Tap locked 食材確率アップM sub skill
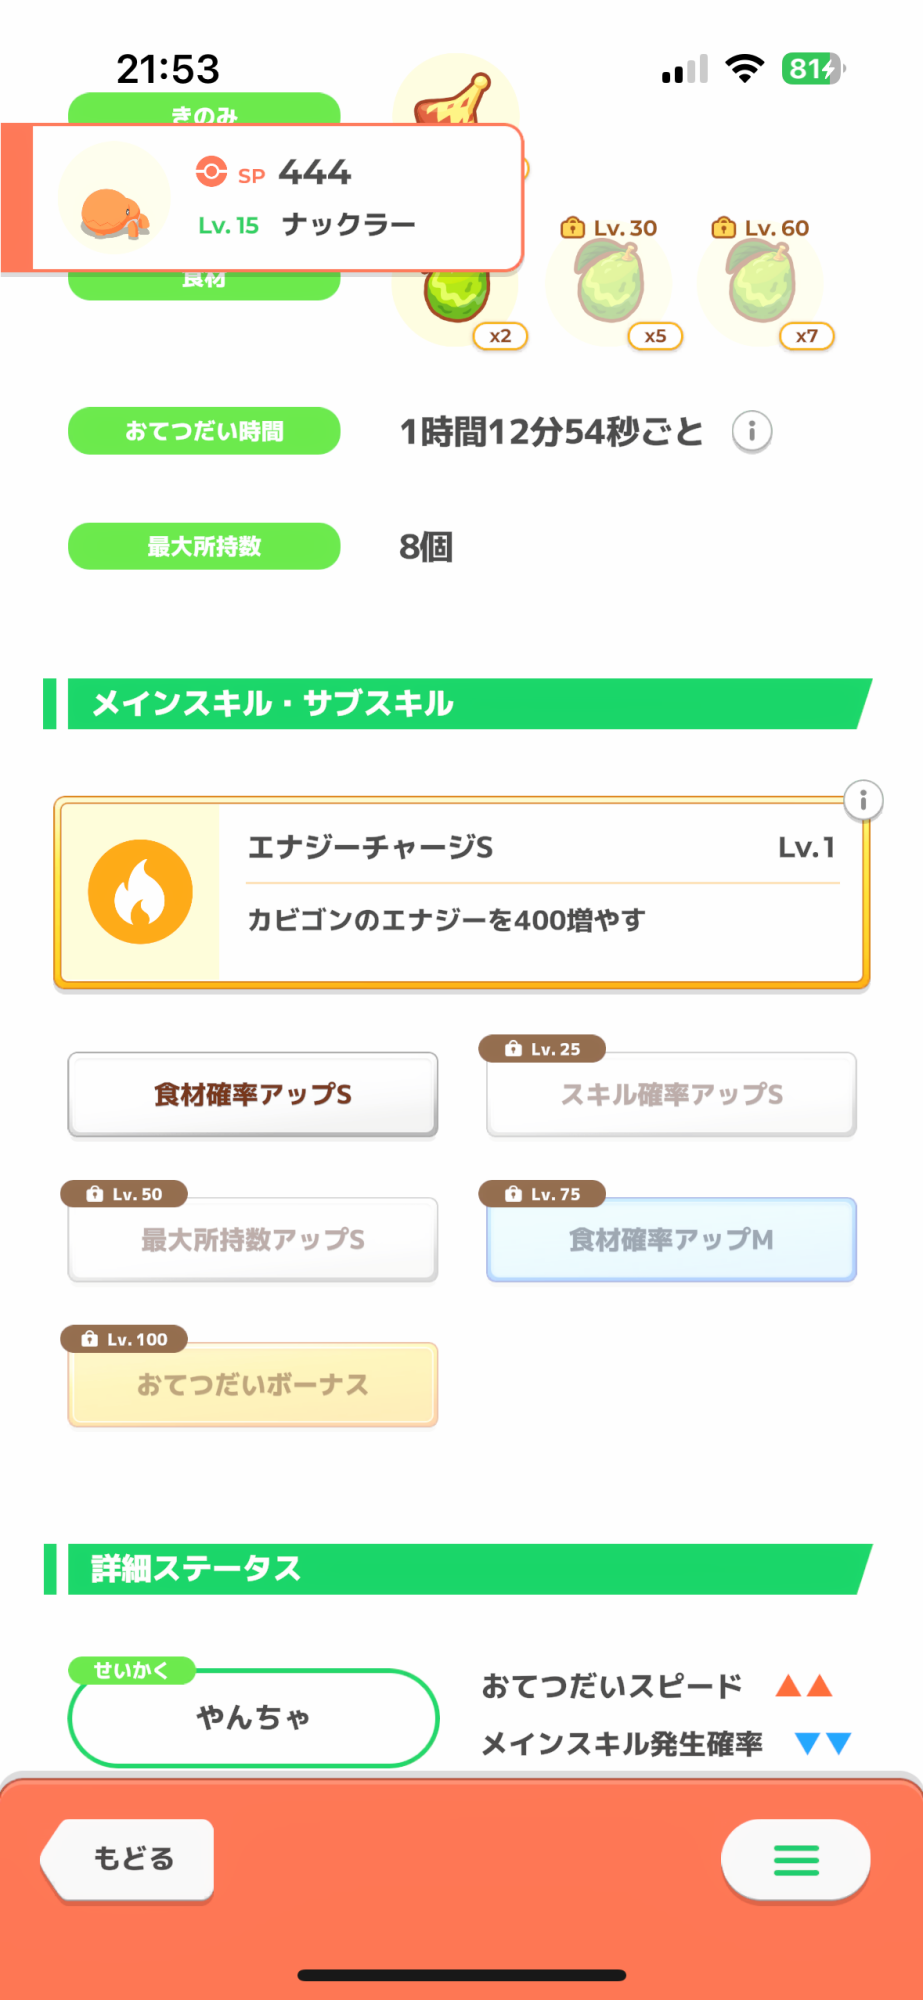The image size is (923, 2000). tap(671, 1240)
